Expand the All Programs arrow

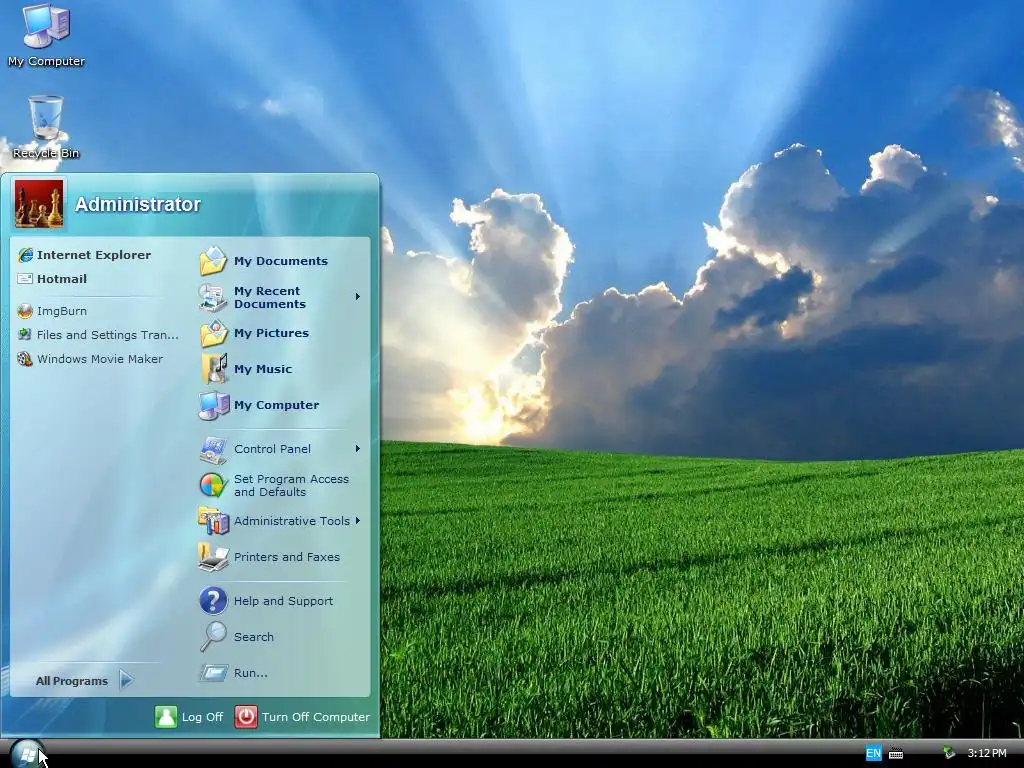tap(126, 680)
